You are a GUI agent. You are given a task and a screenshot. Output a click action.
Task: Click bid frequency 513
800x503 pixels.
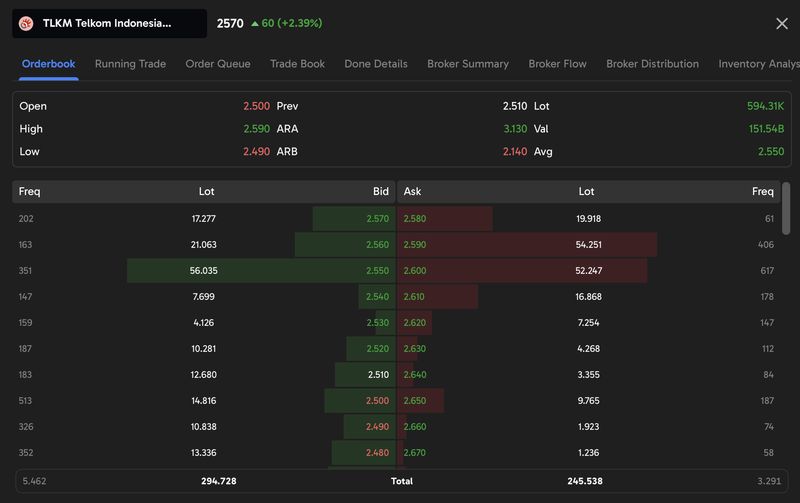click(25, 400)
